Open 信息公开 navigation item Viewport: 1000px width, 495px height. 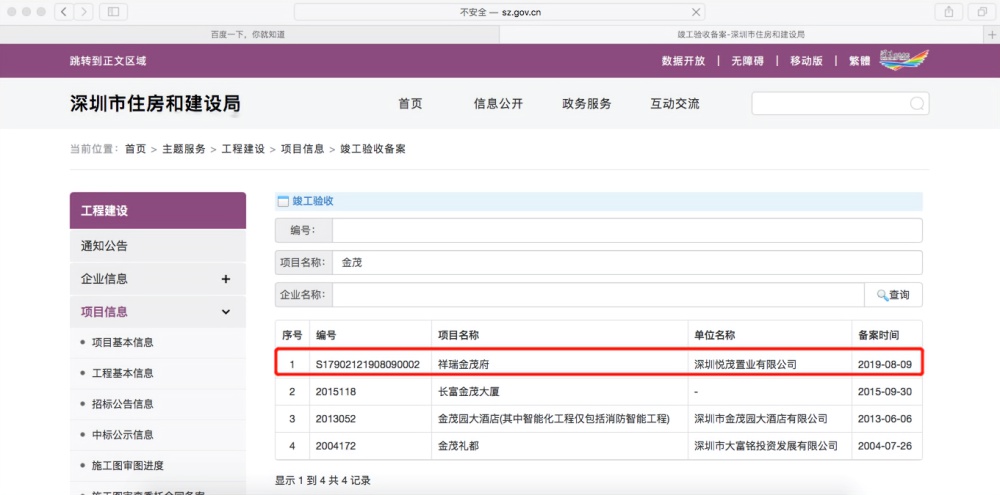[498, 104]
